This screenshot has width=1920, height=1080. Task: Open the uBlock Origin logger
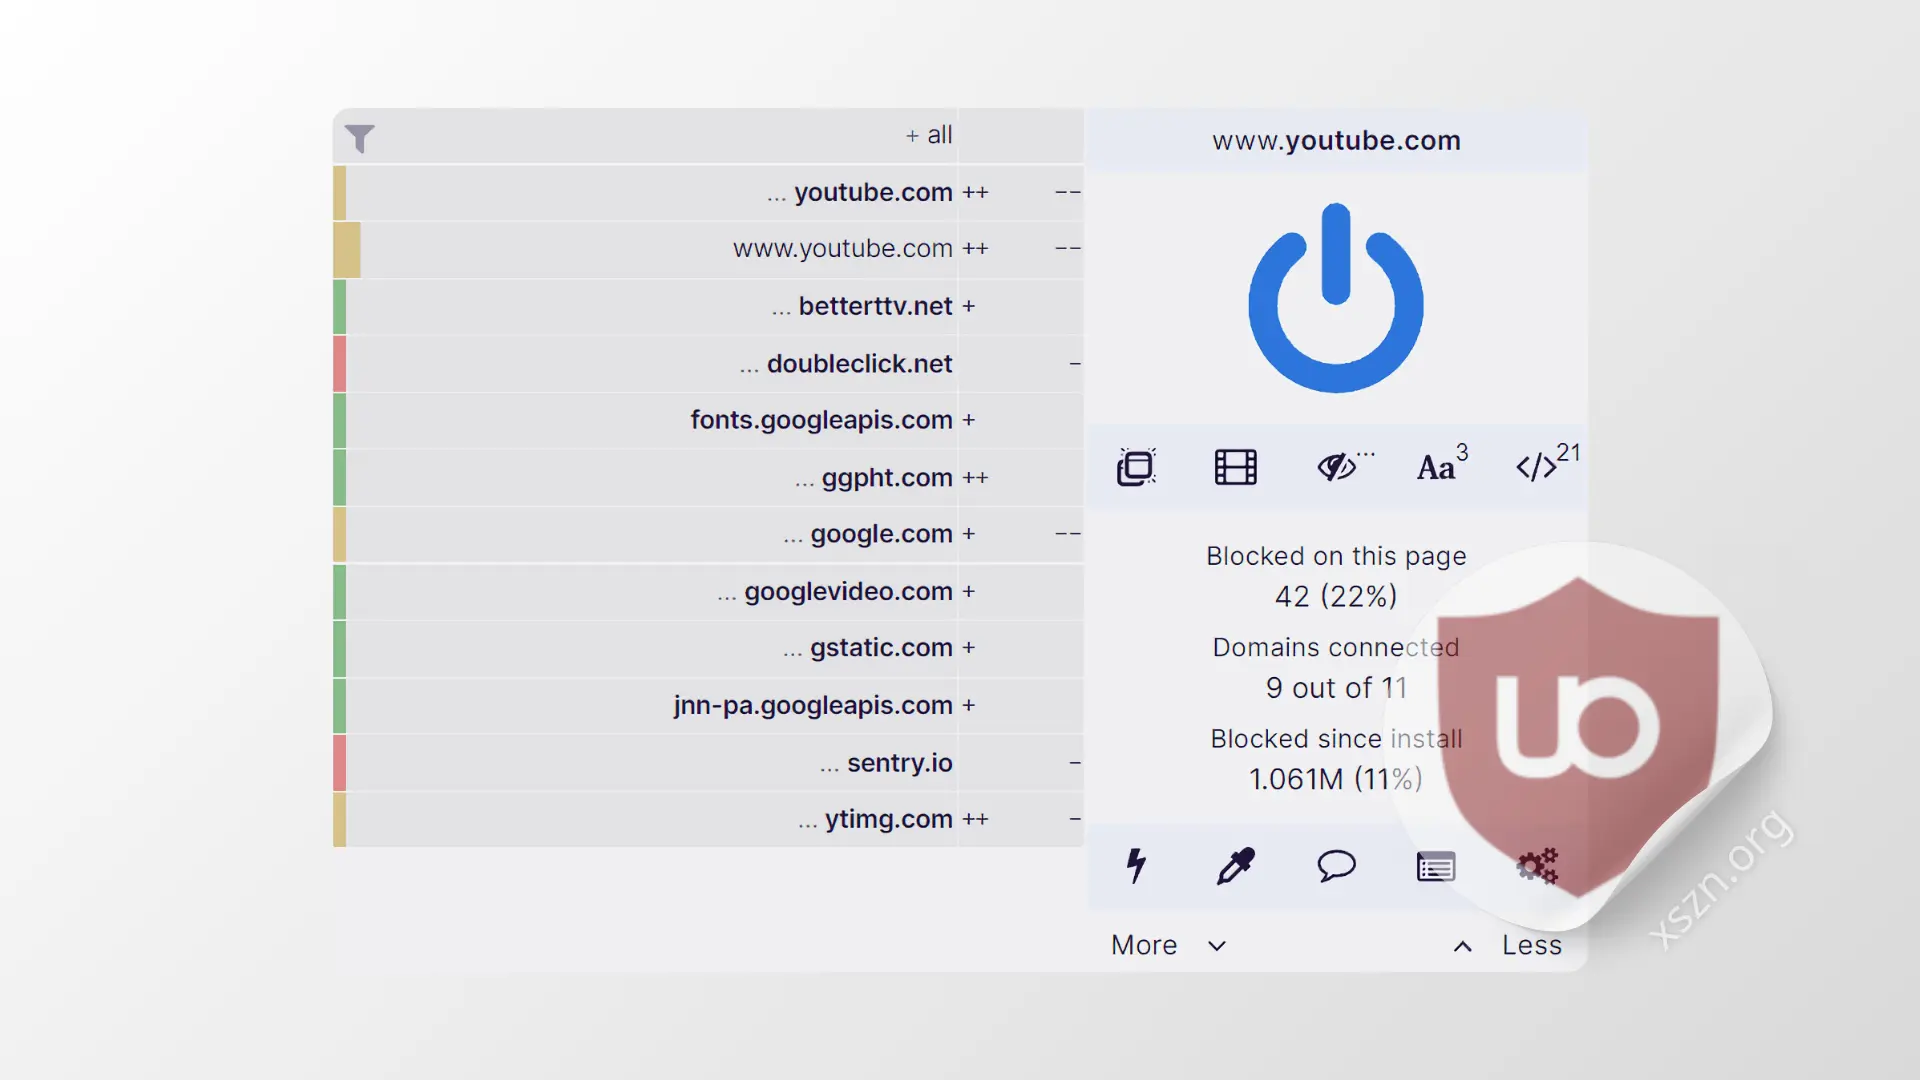(1436, 866)
